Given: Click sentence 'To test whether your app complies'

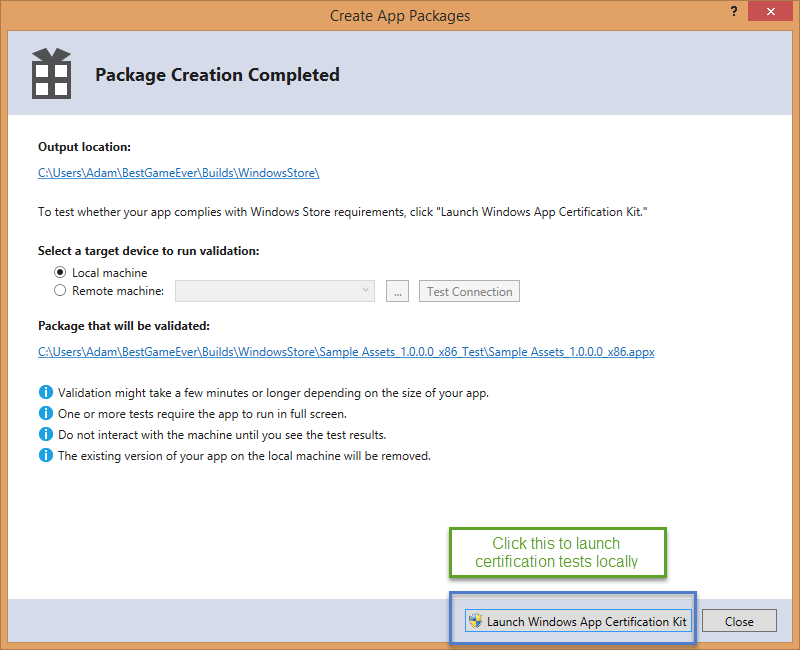Looking at the screenshot, I should coord(342,212).
